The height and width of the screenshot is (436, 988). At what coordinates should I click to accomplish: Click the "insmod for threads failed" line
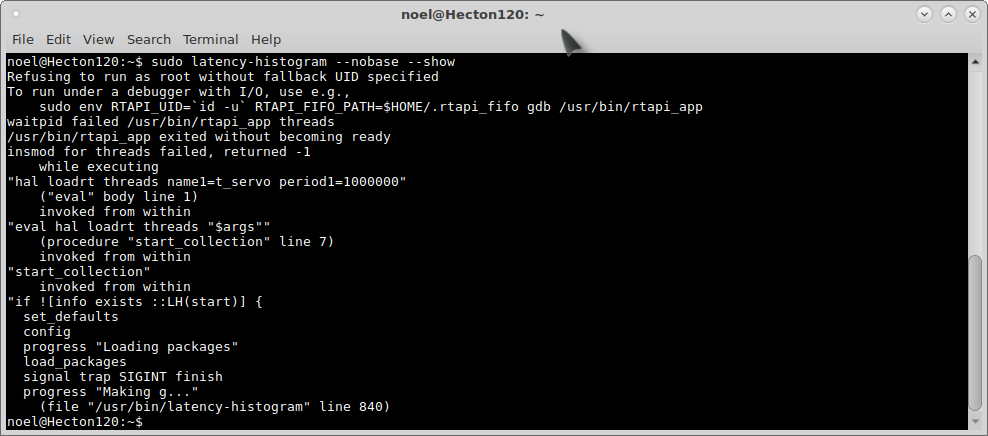click(158, 152)
